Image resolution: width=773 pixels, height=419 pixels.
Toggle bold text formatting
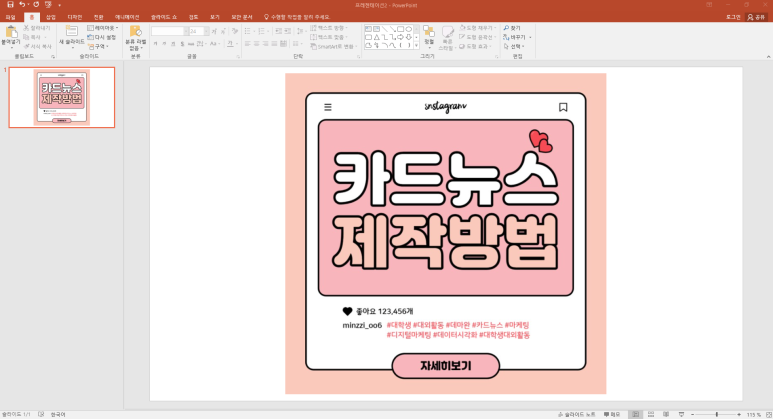[155, 44]
